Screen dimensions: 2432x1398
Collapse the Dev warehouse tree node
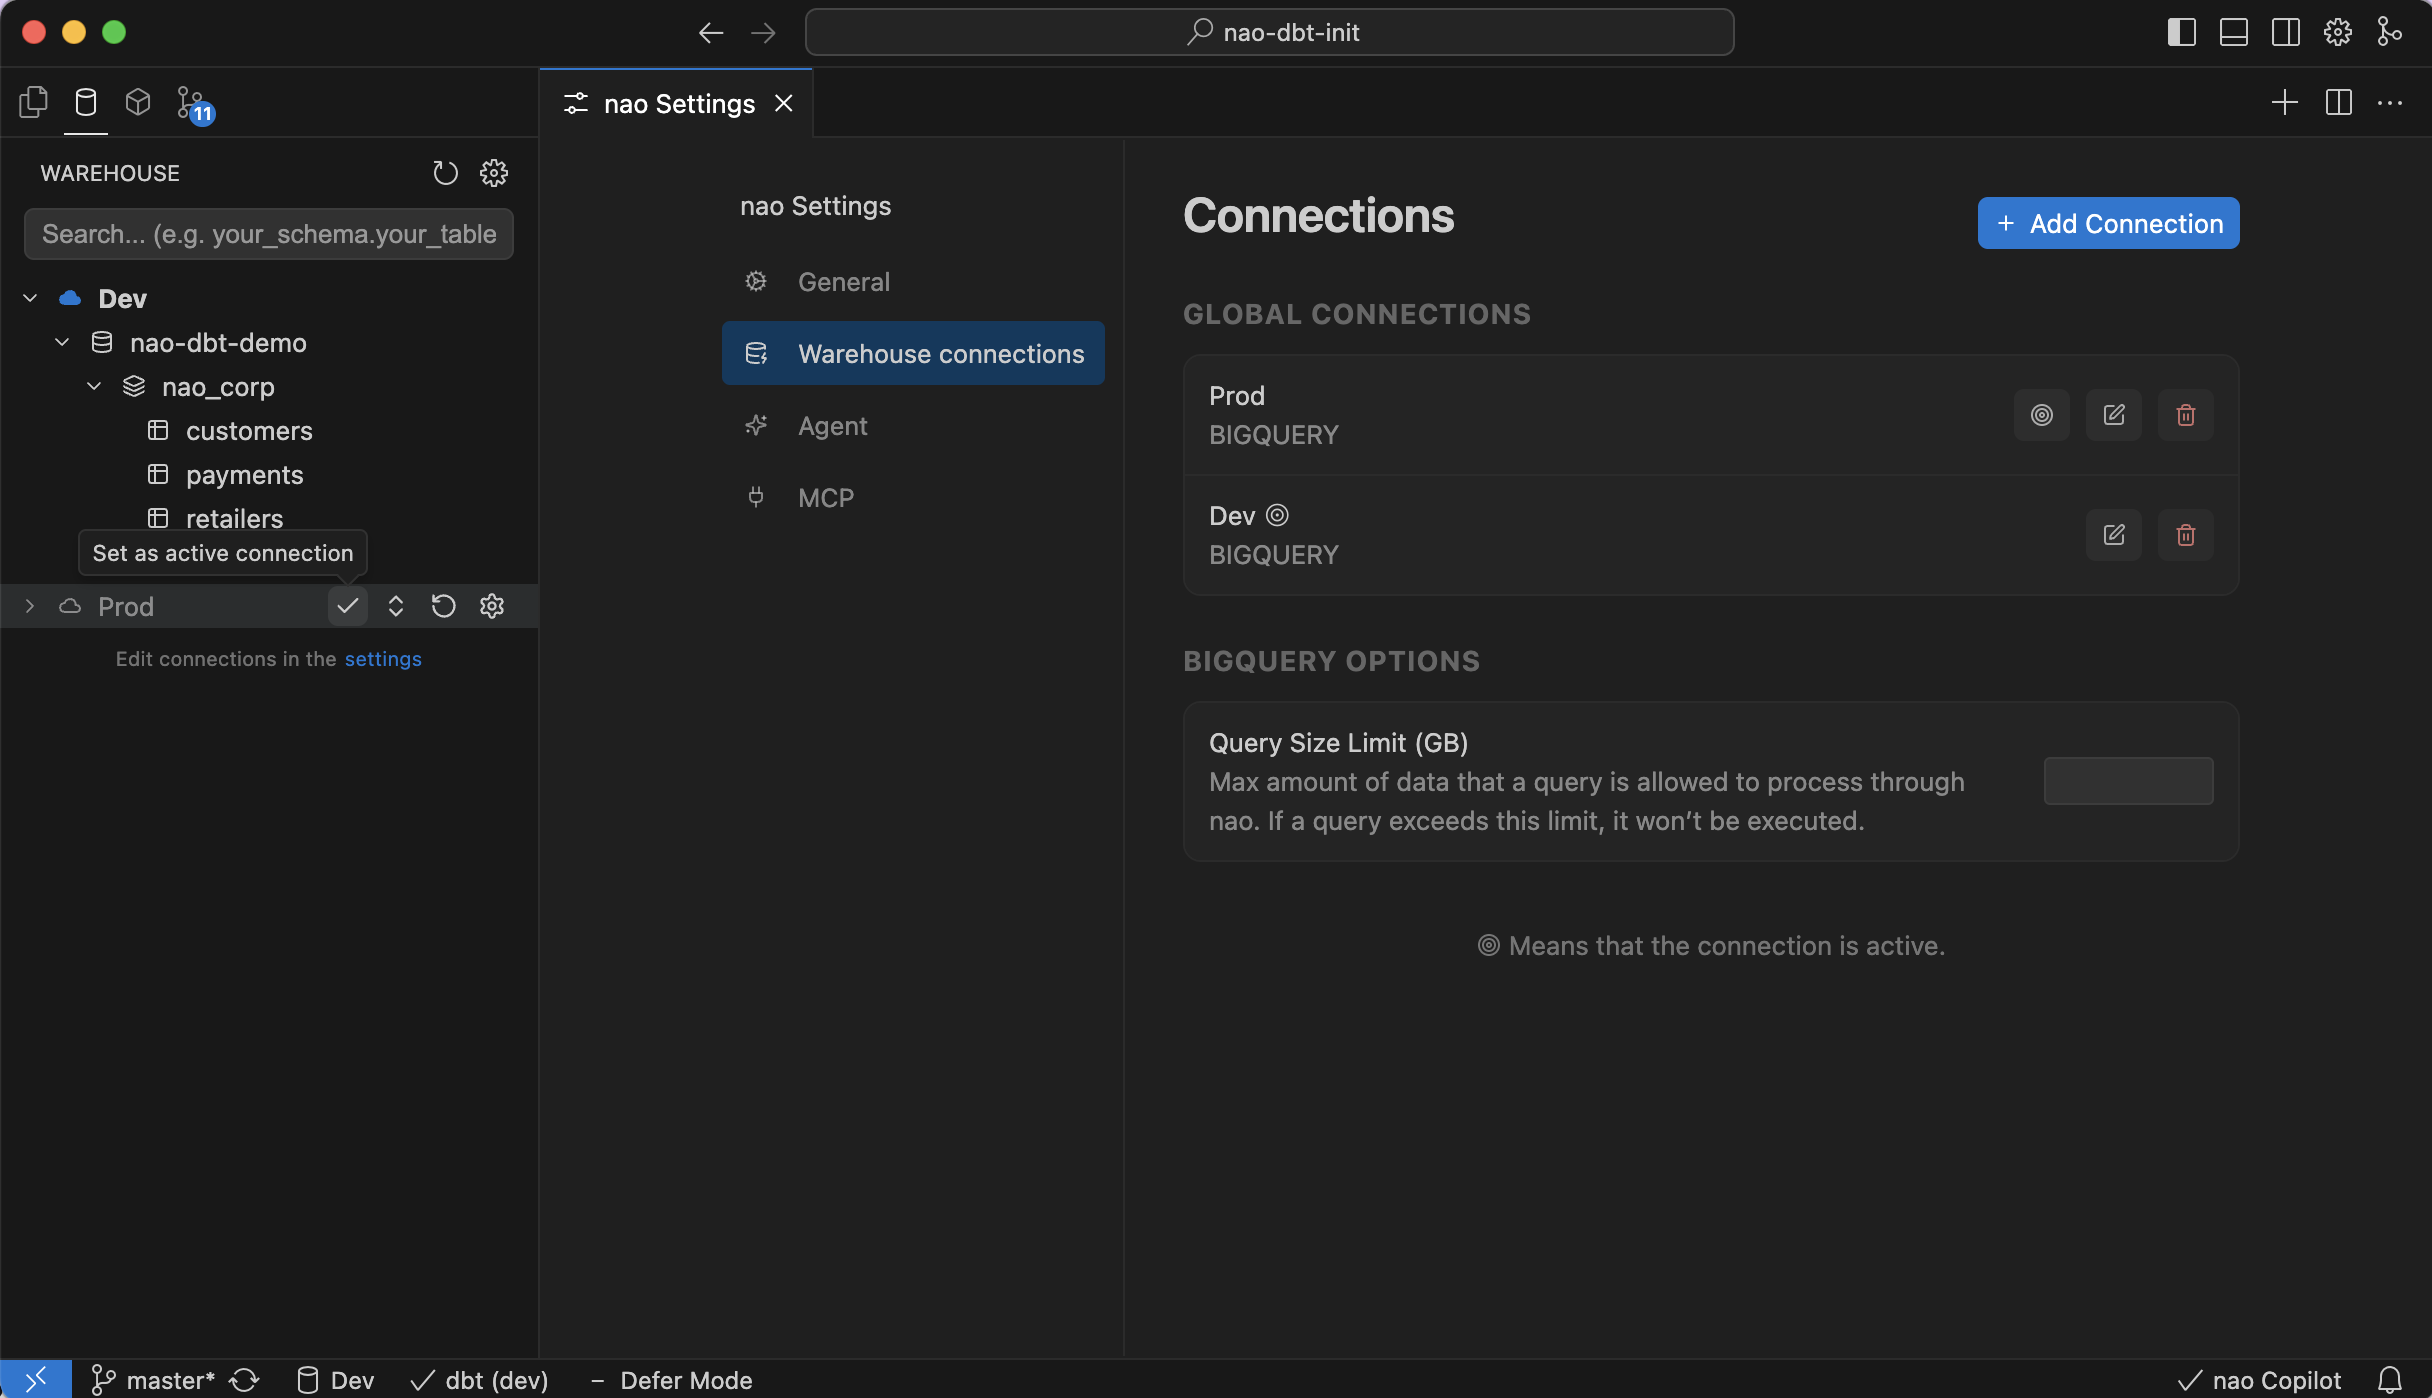(29, 297)
